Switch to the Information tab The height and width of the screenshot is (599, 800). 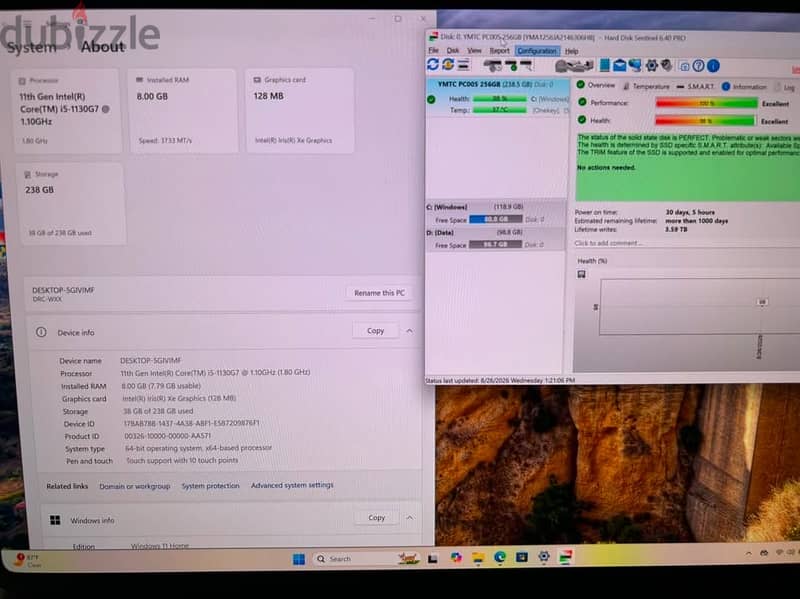(744, 87)
